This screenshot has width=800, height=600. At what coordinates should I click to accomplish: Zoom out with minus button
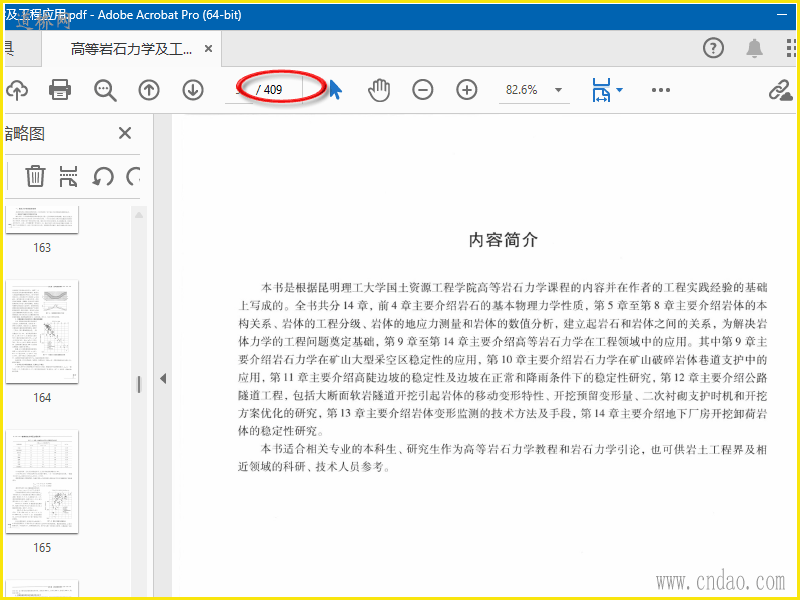[422, 90]
